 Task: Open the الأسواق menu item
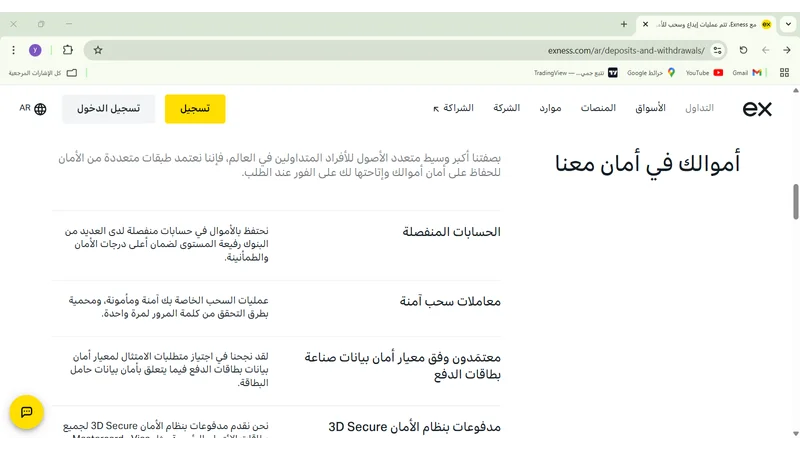650,108
